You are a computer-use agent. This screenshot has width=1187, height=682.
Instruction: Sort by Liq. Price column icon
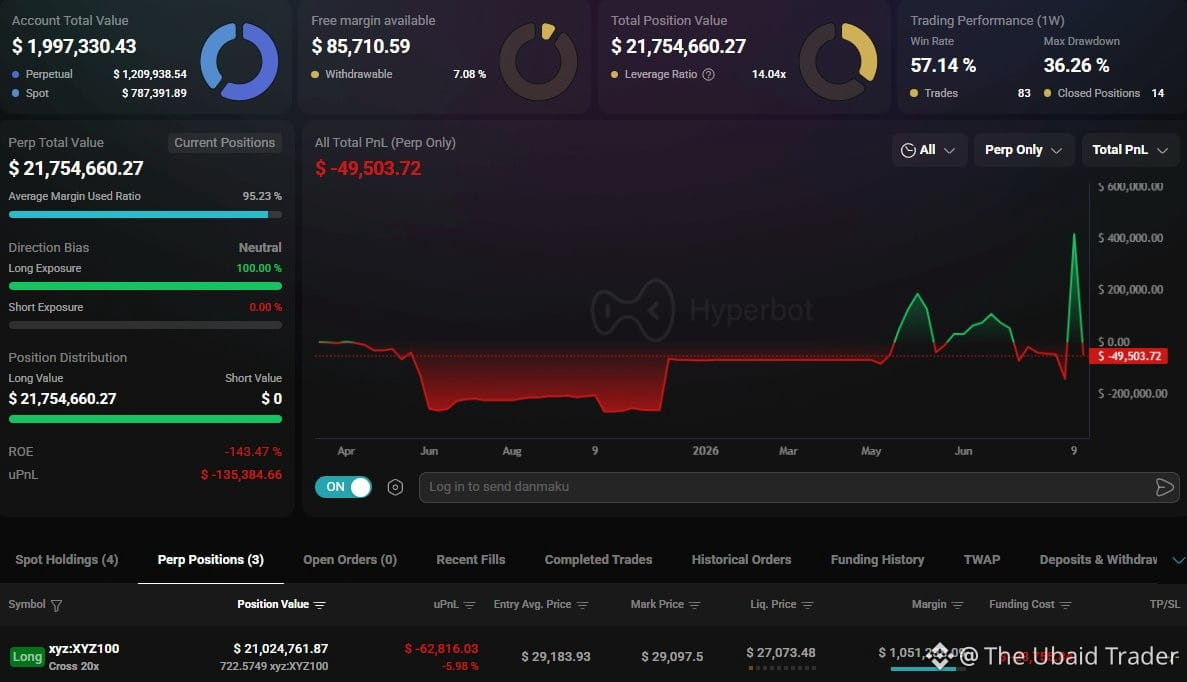[x=807, y=605]
